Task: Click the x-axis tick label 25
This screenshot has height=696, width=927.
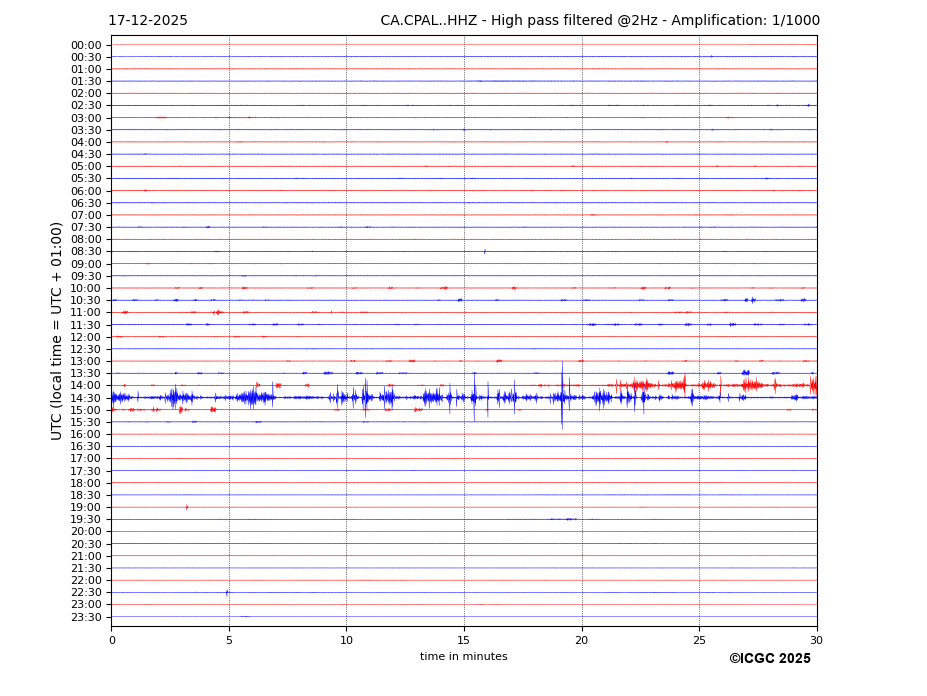Action: click(x=699, y=640)
